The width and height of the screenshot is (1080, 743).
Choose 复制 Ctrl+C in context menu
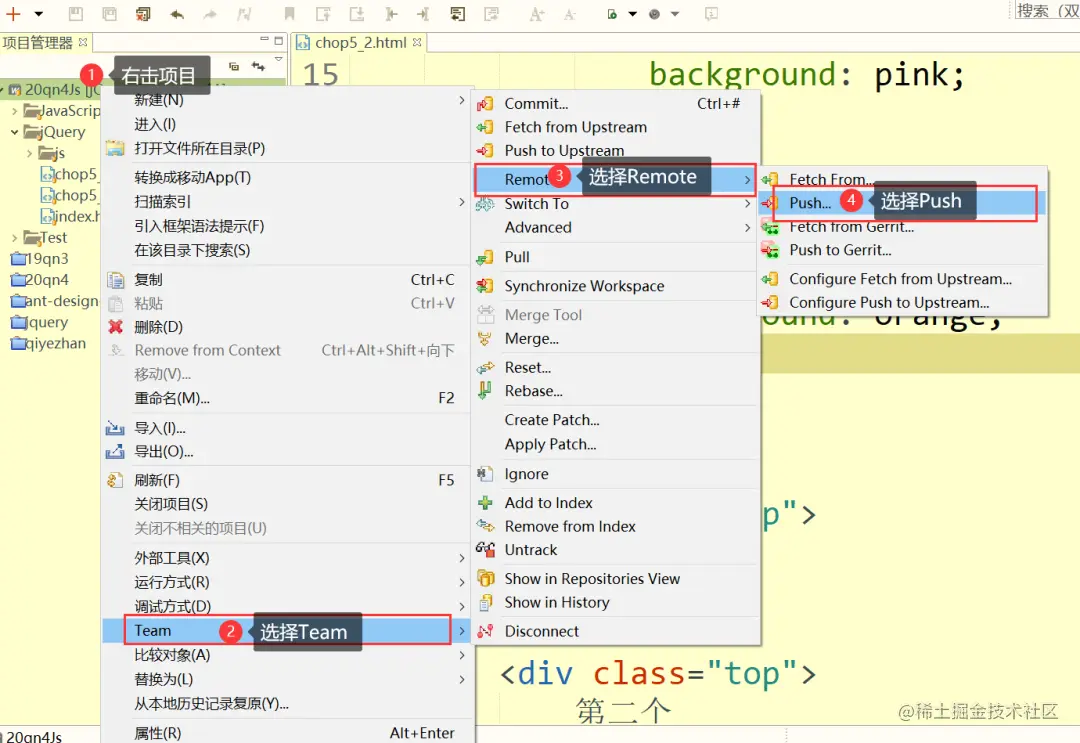click(x=286, y=280)
